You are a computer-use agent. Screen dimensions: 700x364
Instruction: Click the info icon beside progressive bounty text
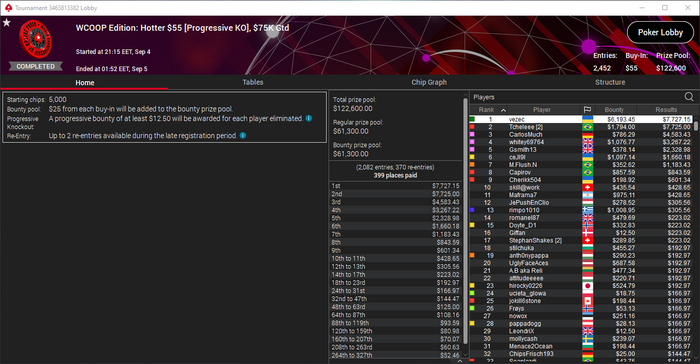click(308, 118)
